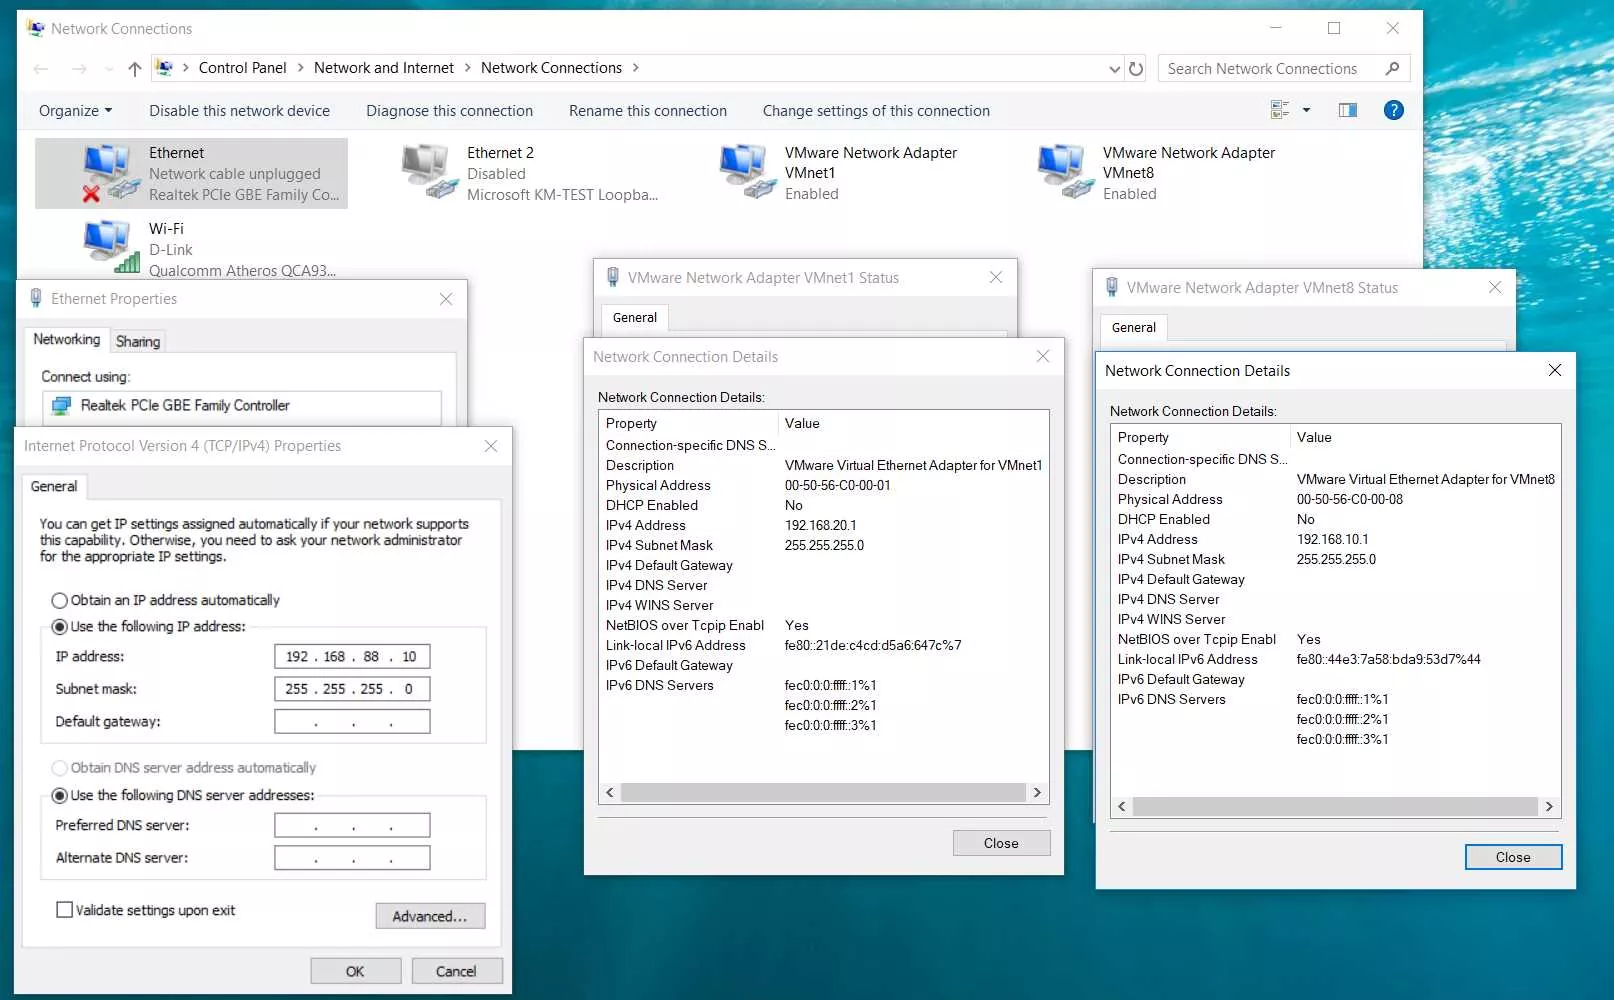Click the Ethernet Properties title icon
Screen dimensions: 1614x1000
36,298
